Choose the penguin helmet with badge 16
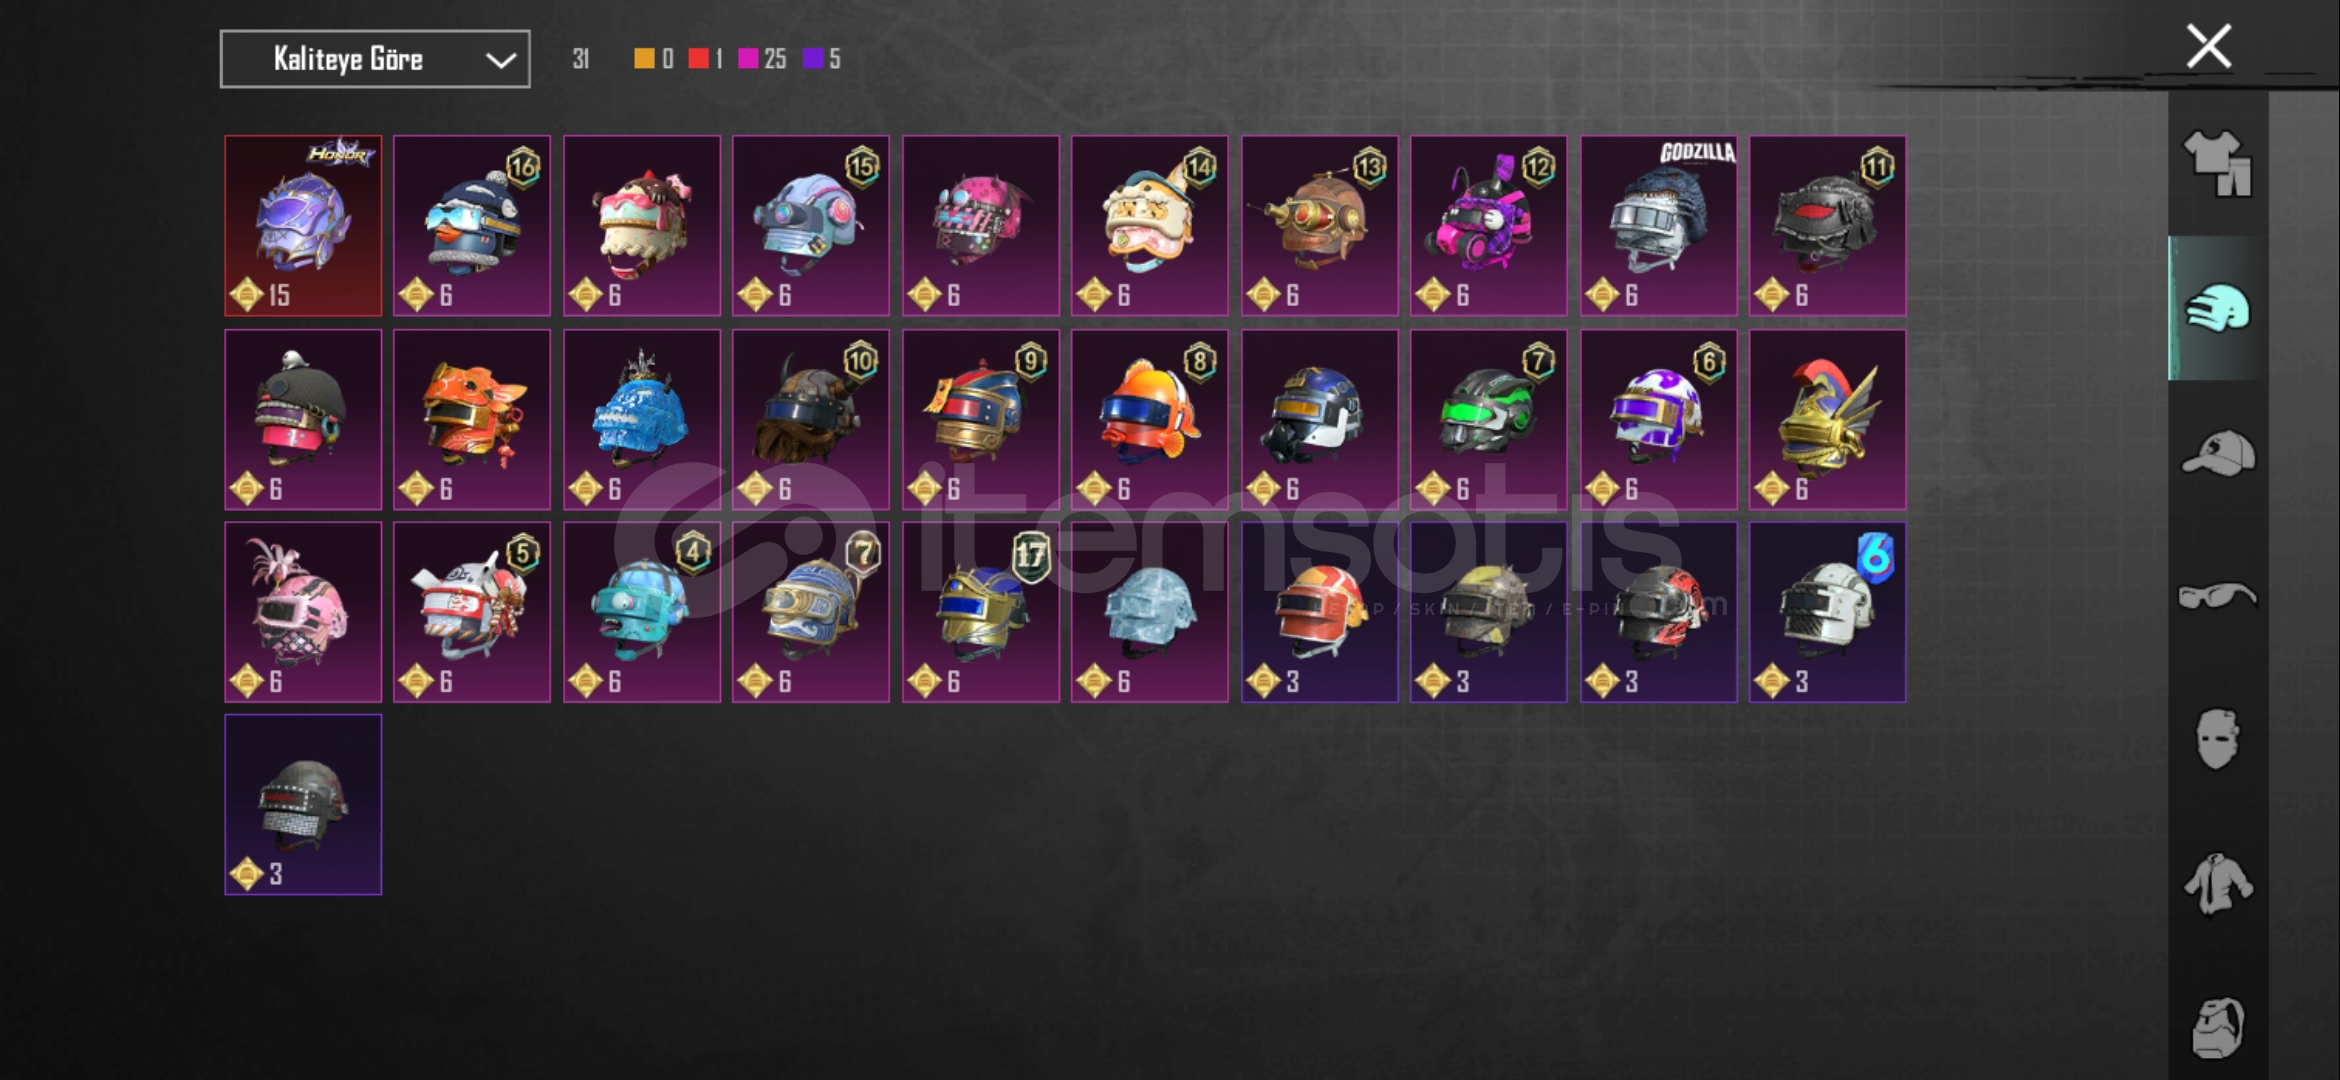 coord(472,226)
